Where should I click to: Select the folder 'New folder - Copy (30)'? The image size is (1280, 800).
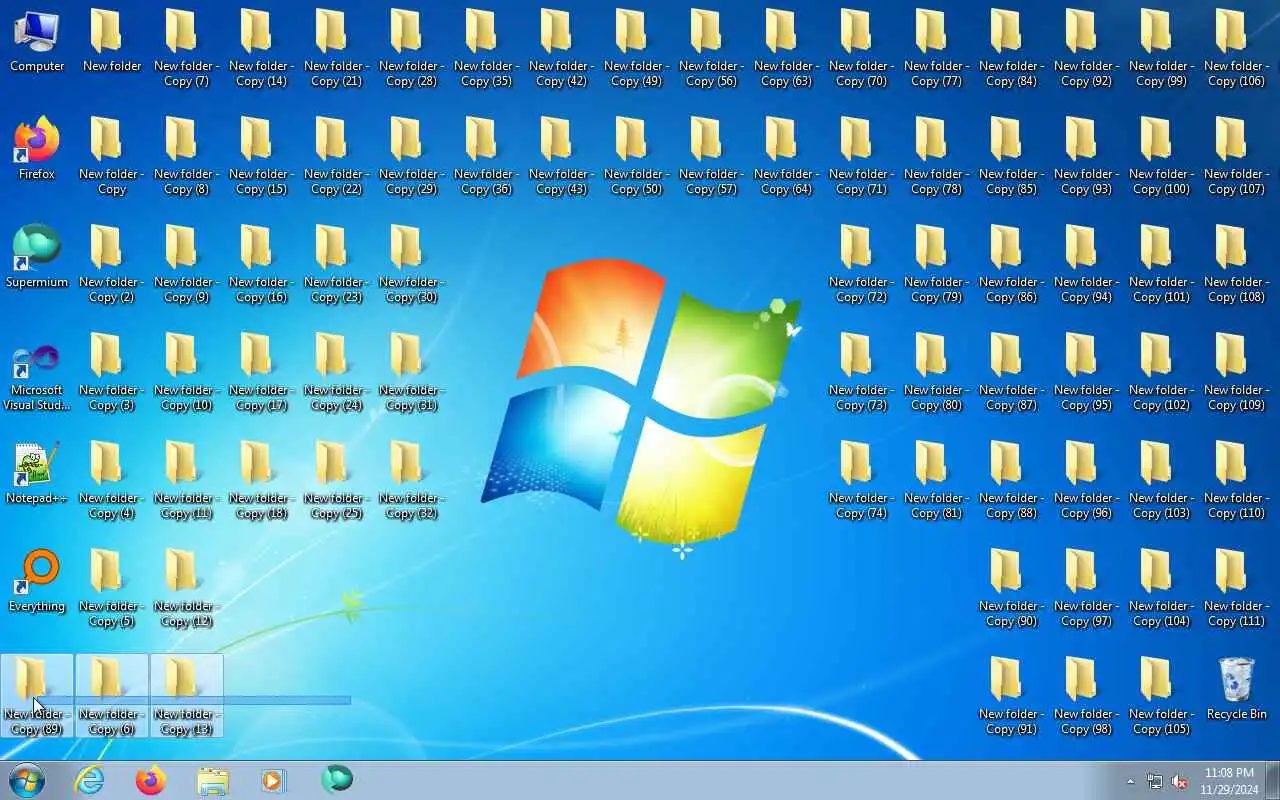412,264
